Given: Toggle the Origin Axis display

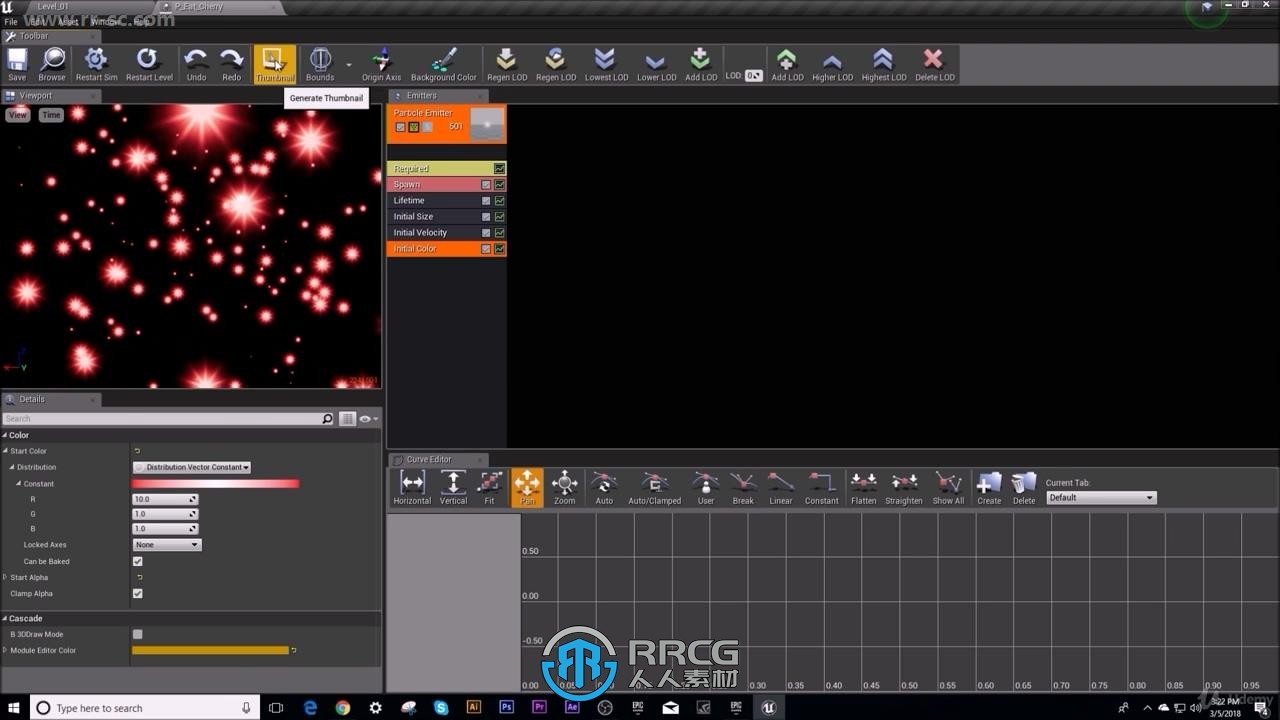Looking at the screenshot, I should 381,64.
